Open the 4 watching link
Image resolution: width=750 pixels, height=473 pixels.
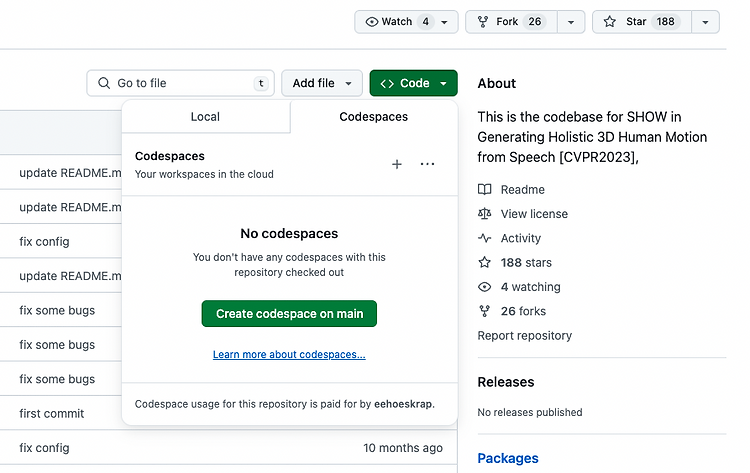tap(530, 287)
